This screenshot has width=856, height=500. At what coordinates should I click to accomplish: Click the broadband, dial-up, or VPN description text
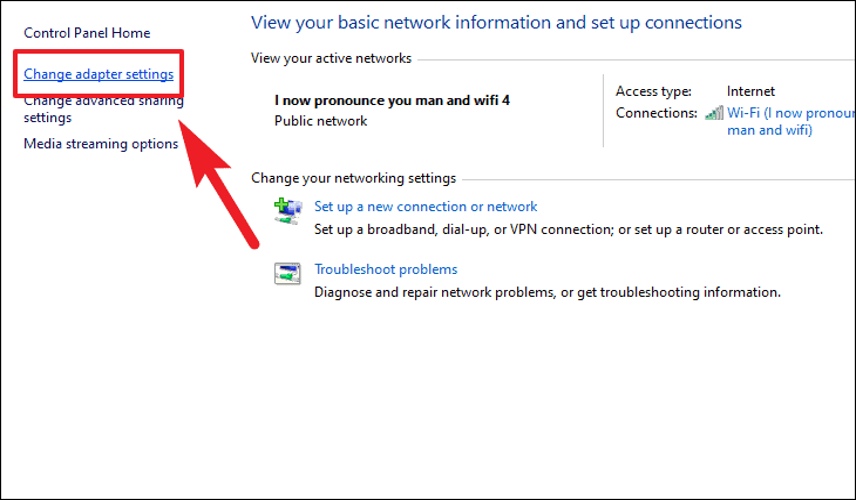(x=568, y=229)
